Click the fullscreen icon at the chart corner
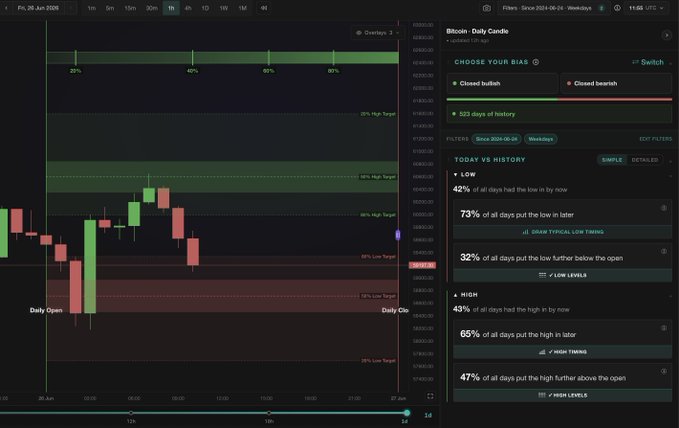Image resolution: width=679 pixels, height=428 pixels. [430, 396]
